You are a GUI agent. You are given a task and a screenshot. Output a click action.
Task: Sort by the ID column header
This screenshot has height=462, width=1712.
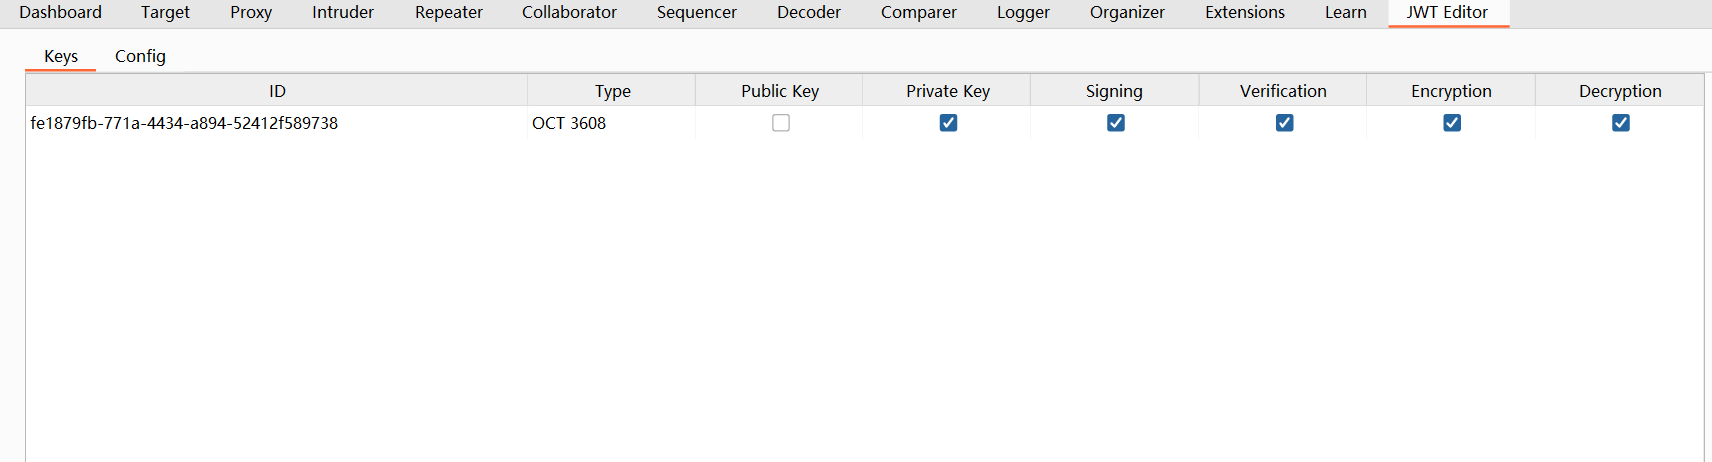(277, 91)
